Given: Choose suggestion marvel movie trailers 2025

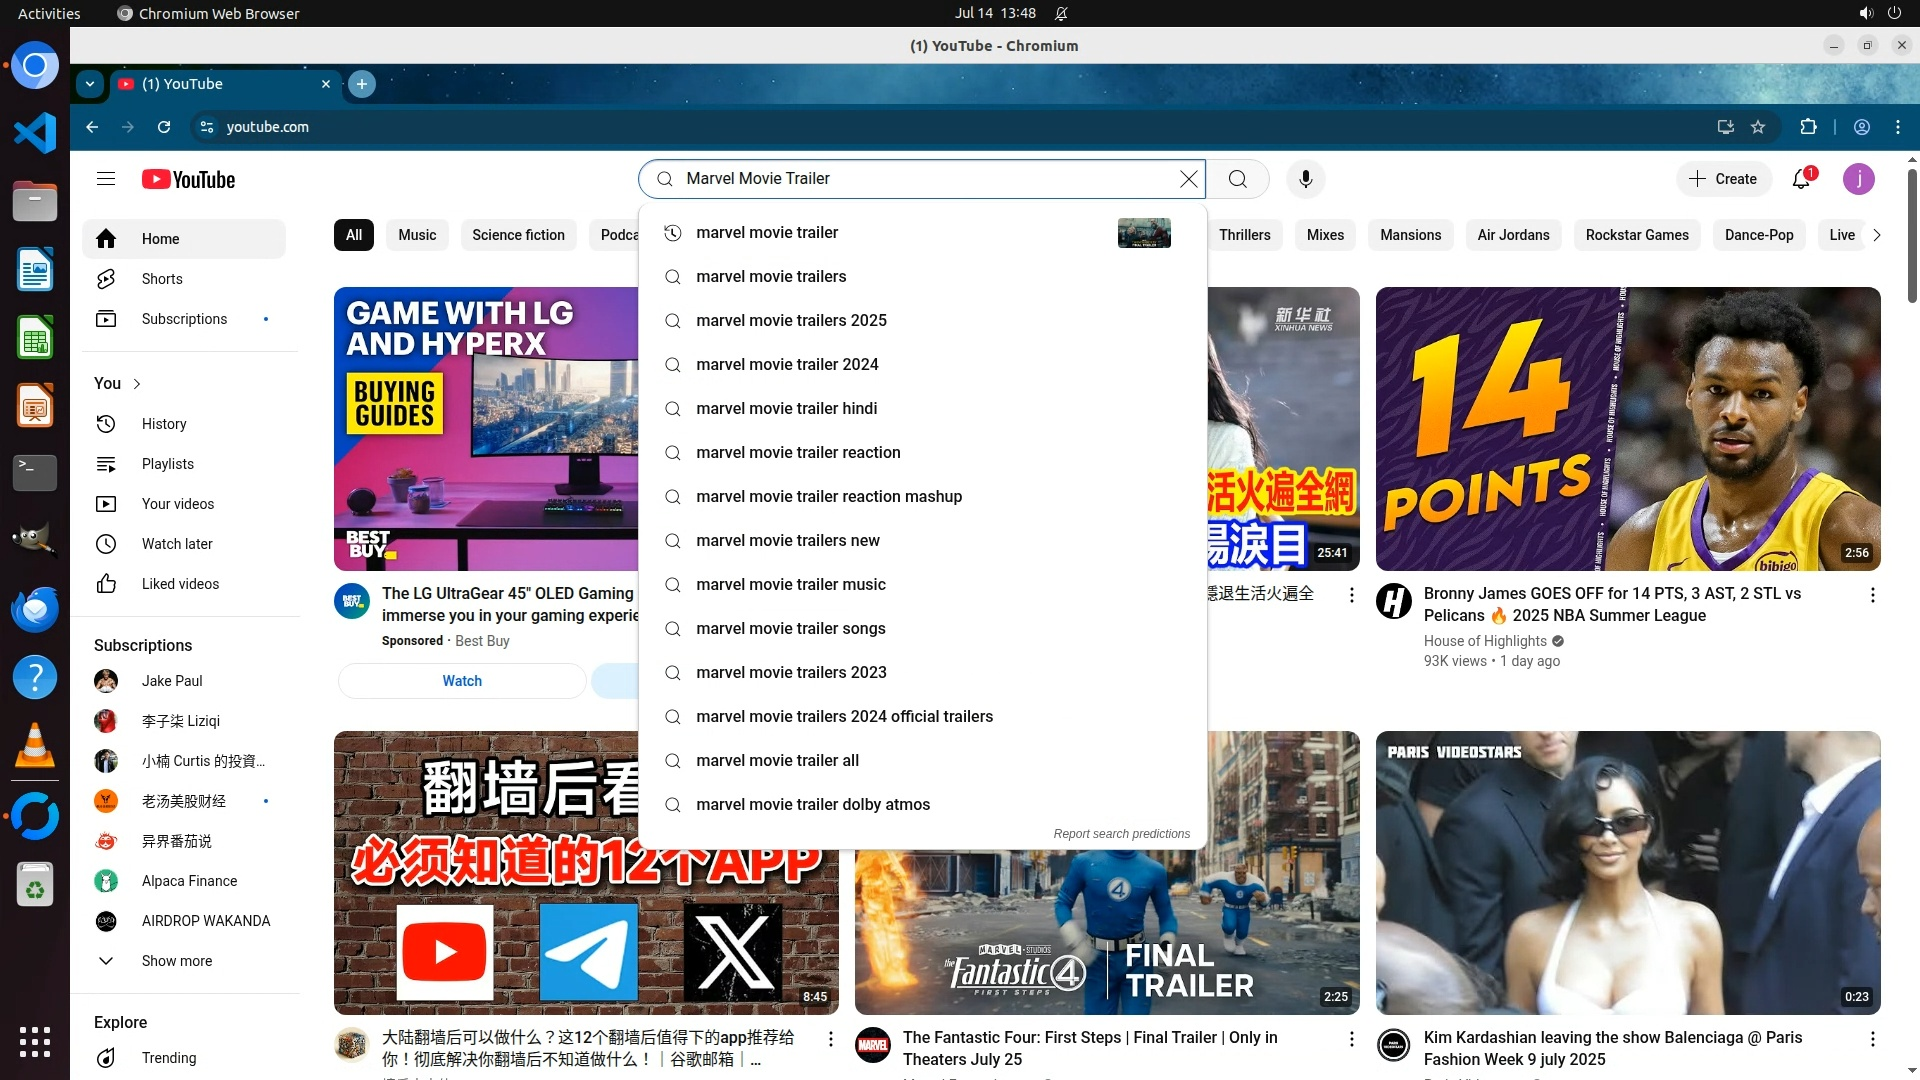Looking at the screenshot, I should [x=791, y=321].
